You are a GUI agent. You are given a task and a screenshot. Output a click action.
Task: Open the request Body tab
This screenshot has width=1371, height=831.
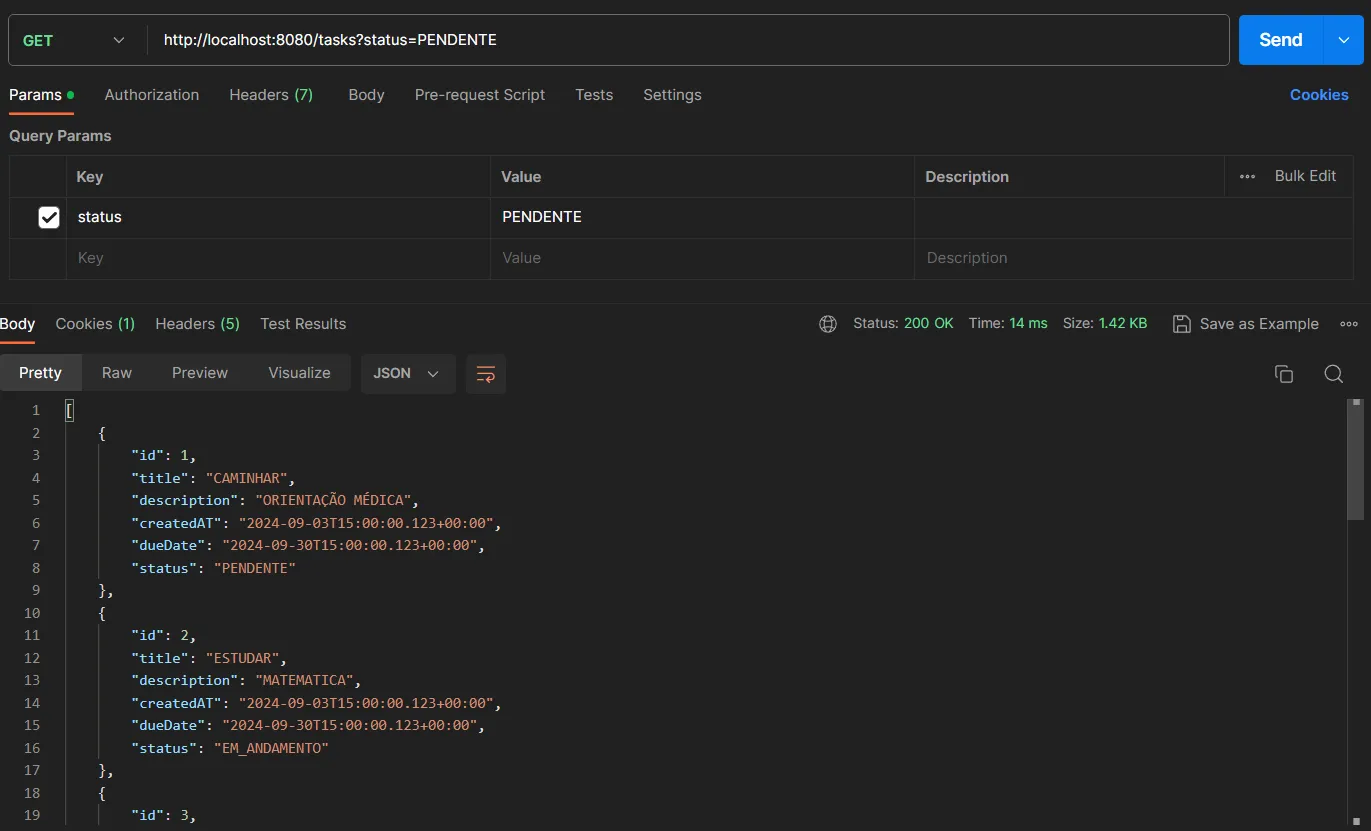366,95
